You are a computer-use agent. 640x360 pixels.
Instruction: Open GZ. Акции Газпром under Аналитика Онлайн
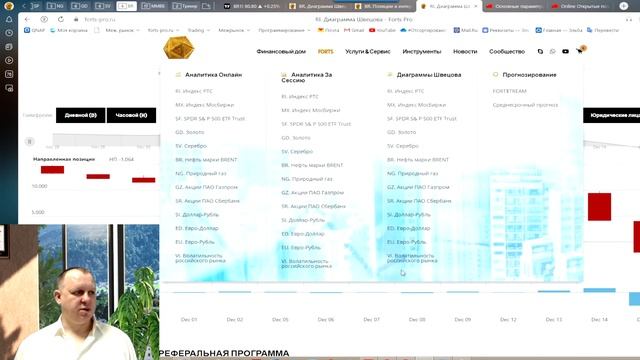click(x=207, y=187)
